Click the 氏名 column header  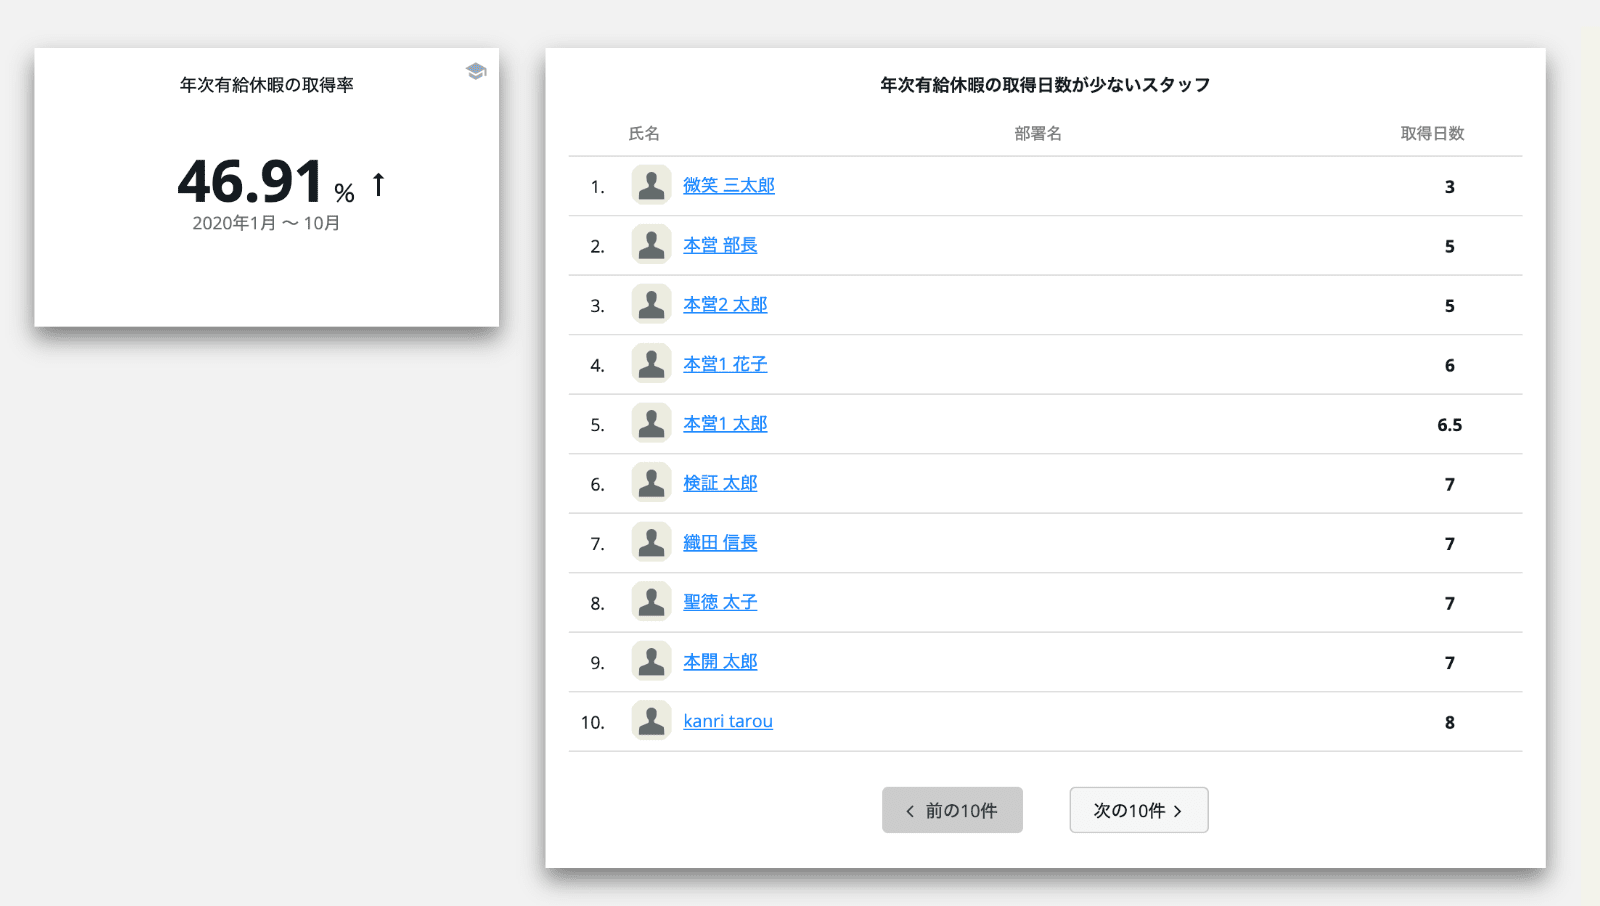tap(644, 133)
